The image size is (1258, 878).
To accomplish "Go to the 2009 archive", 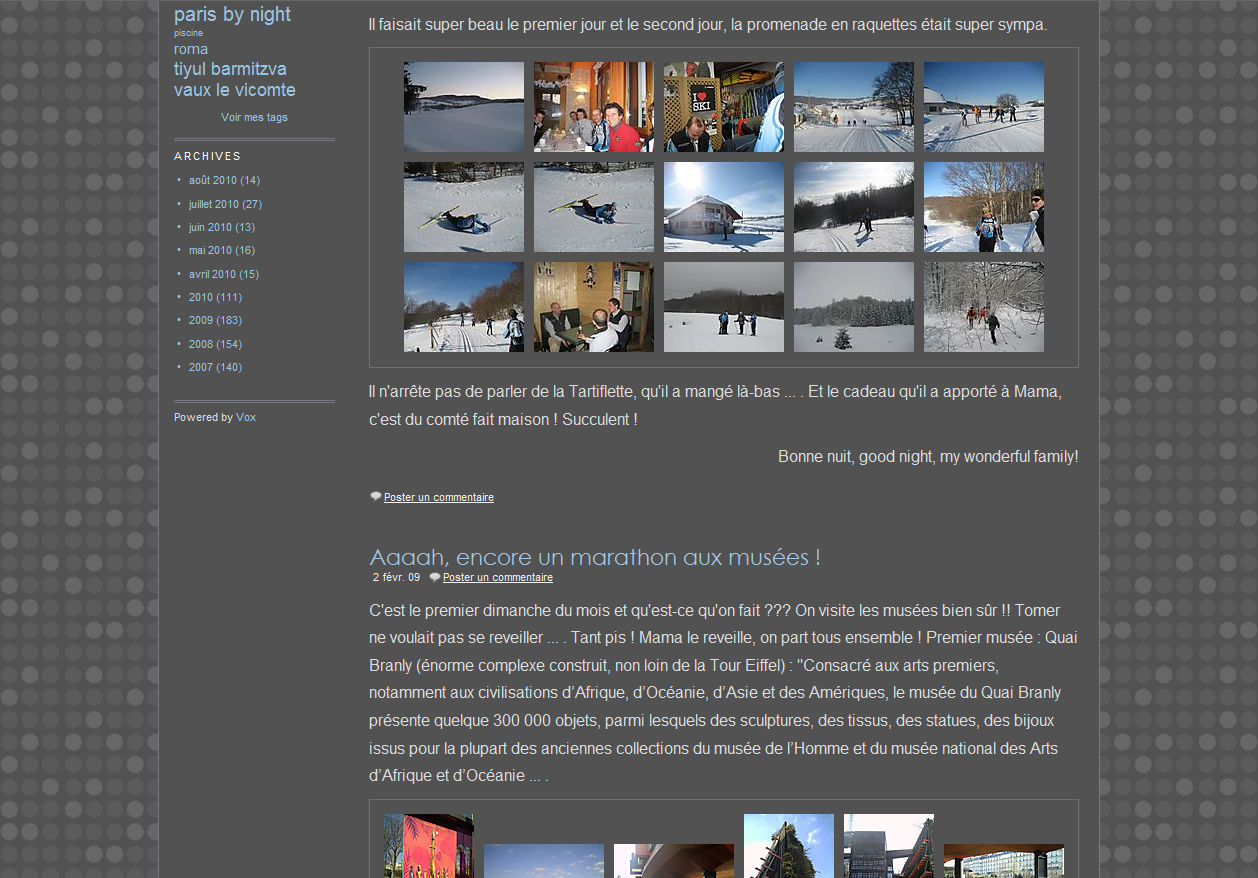I will (201, 320).
